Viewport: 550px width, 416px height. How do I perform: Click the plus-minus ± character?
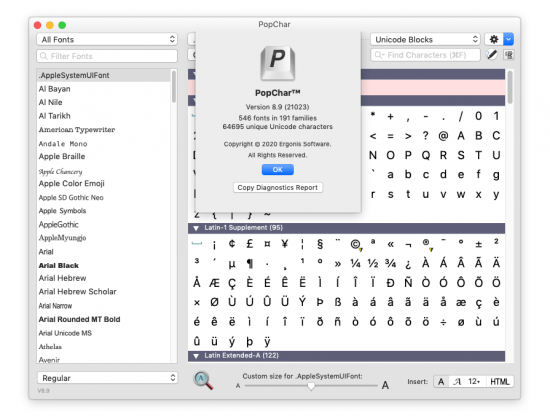pos(478,244)
